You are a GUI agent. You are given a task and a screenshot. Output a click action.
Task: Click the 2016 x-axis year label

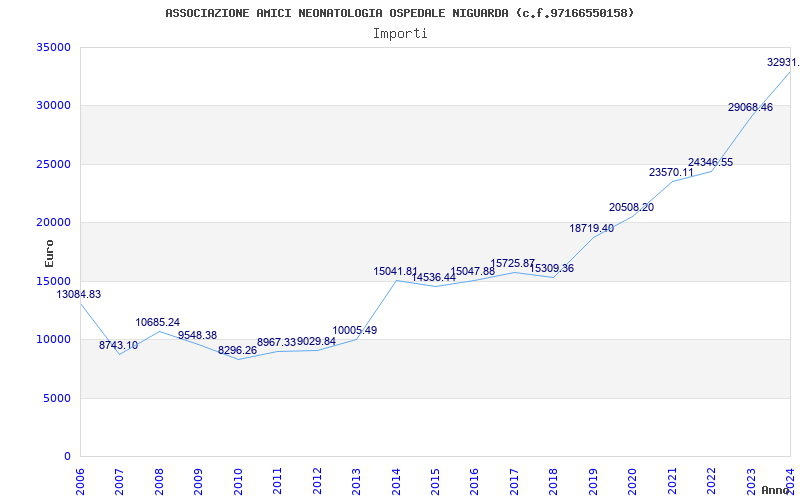pyautogui.click(x=474, y=480)
